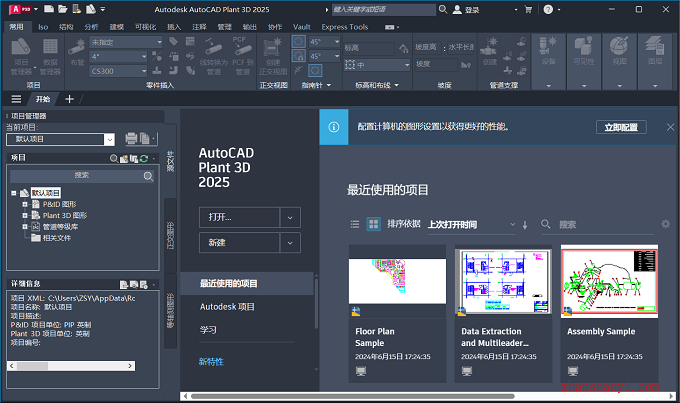Open the Assembly Sample thumbnail

pos(609,281)
